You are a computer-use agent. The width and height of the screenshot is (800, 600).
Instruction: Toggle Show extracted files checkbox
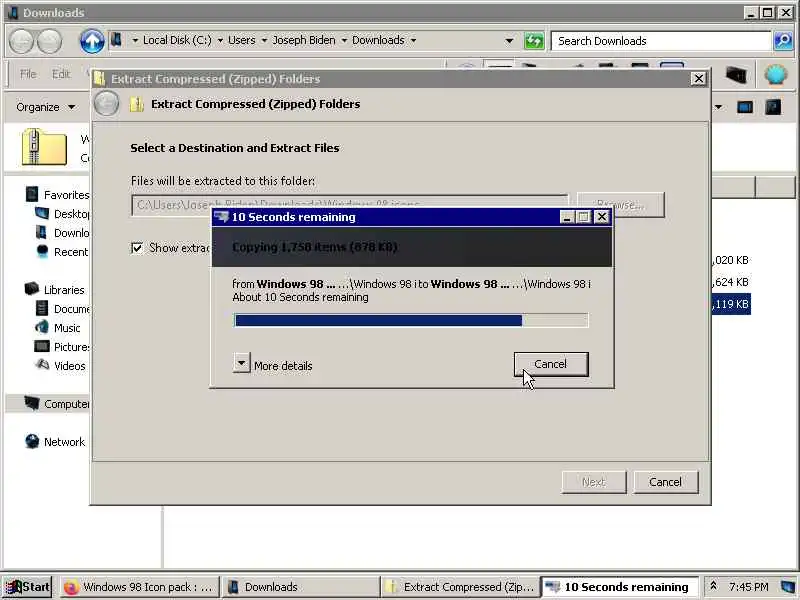137,248
